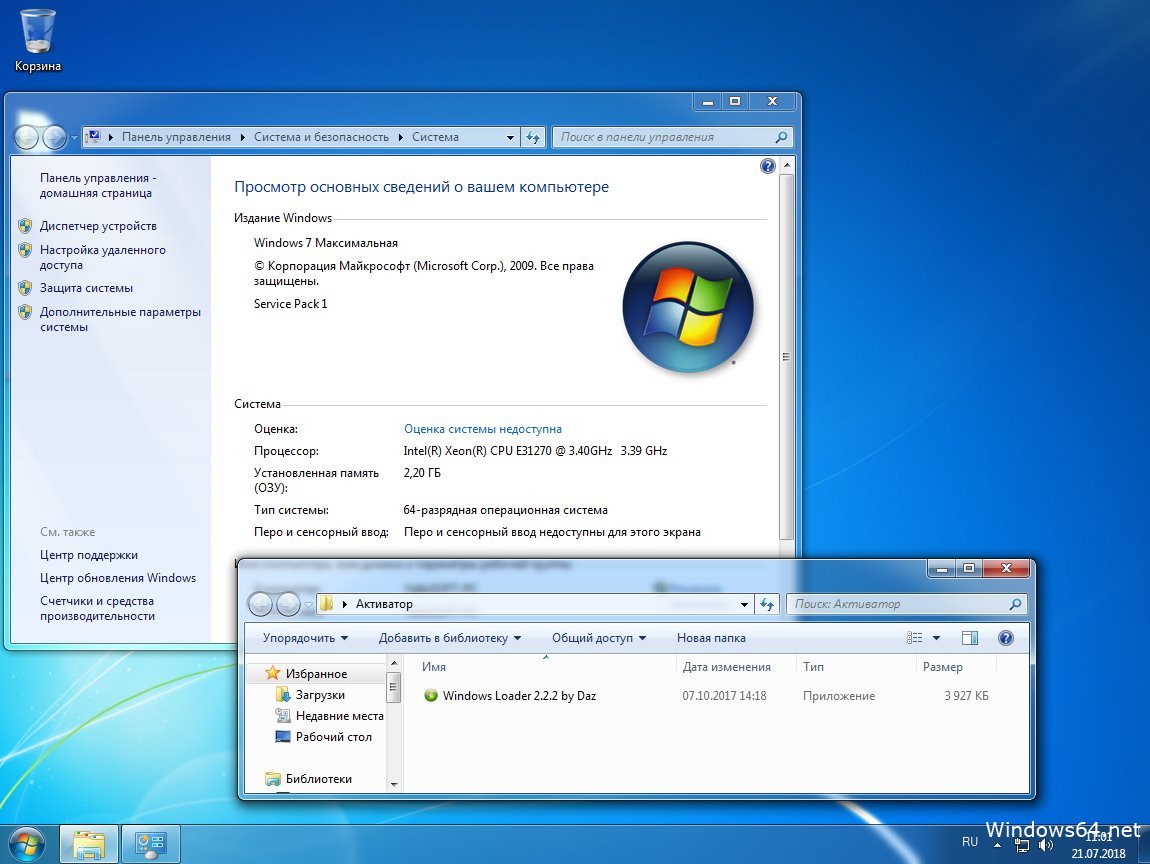Click the help icon in System window
Image resolution: width=1150 pixels, height=864 pixels.
coord(767,166)
